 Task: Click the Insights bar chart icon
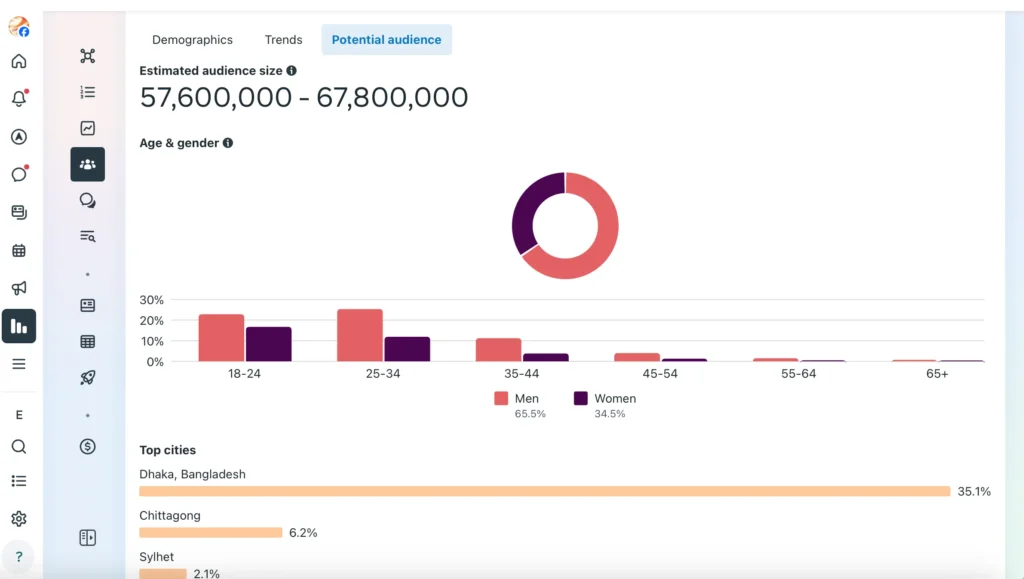(x=19, y=326)
